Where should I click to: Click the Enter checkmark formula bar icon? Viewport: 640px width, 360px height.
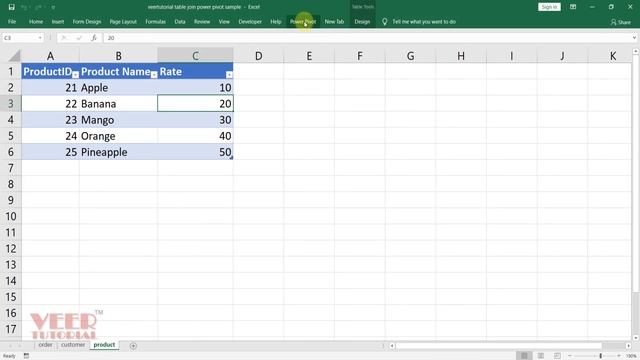[x=79, y=38]
